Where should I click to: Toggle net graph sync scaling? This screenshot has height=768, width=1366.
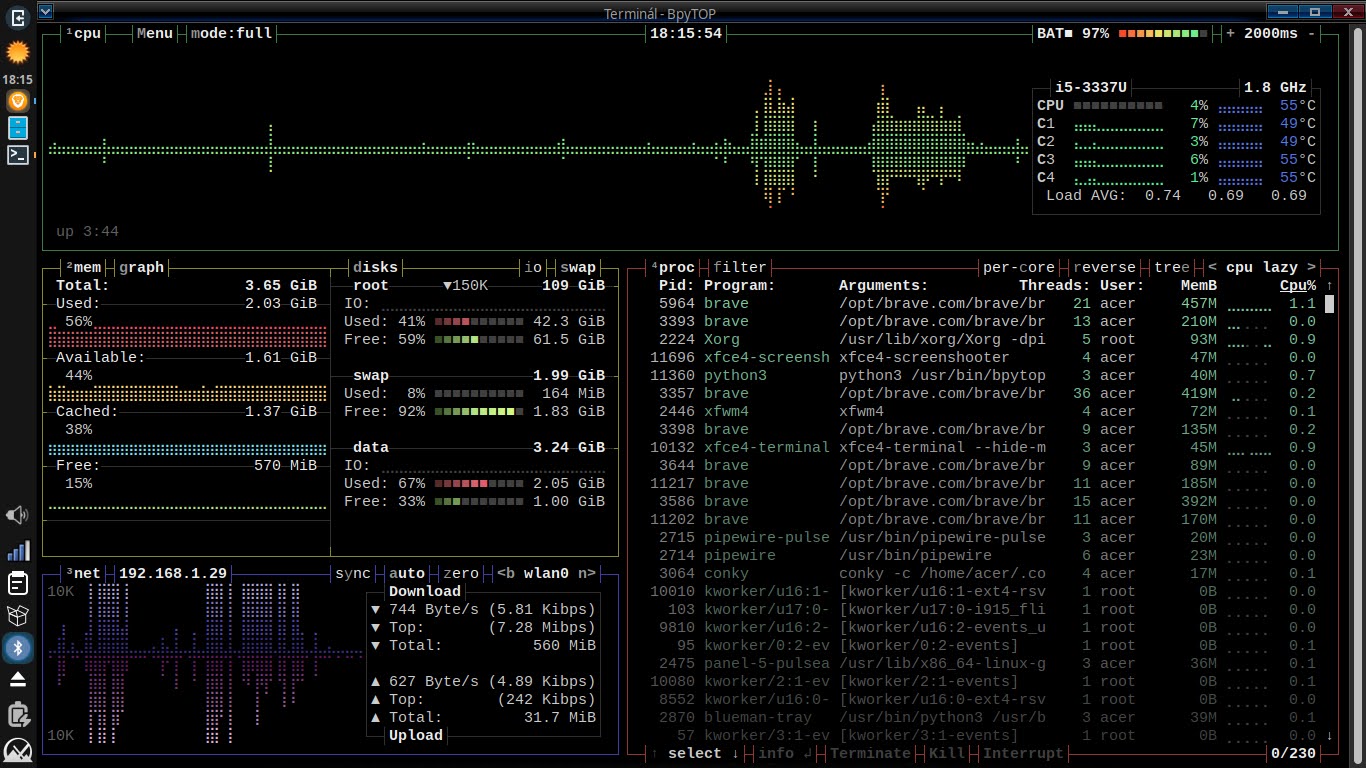pos(353,573)
